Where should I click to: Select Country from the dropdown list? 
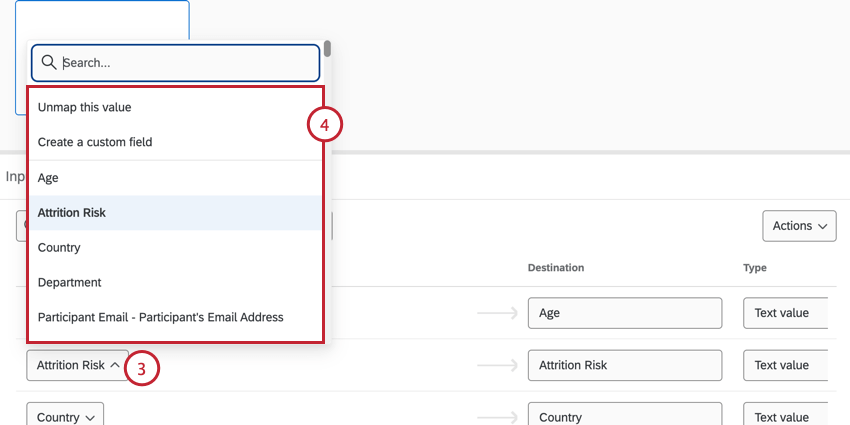59,247
